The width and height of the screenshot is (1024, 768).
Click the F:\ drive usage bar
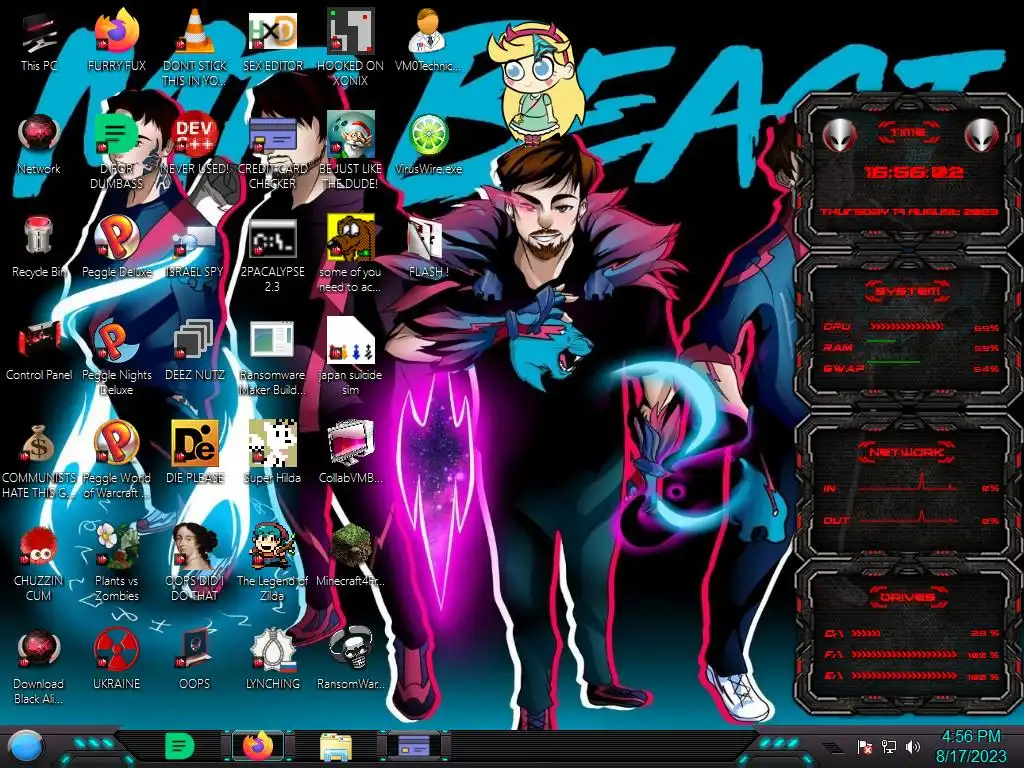click(904, 654)
